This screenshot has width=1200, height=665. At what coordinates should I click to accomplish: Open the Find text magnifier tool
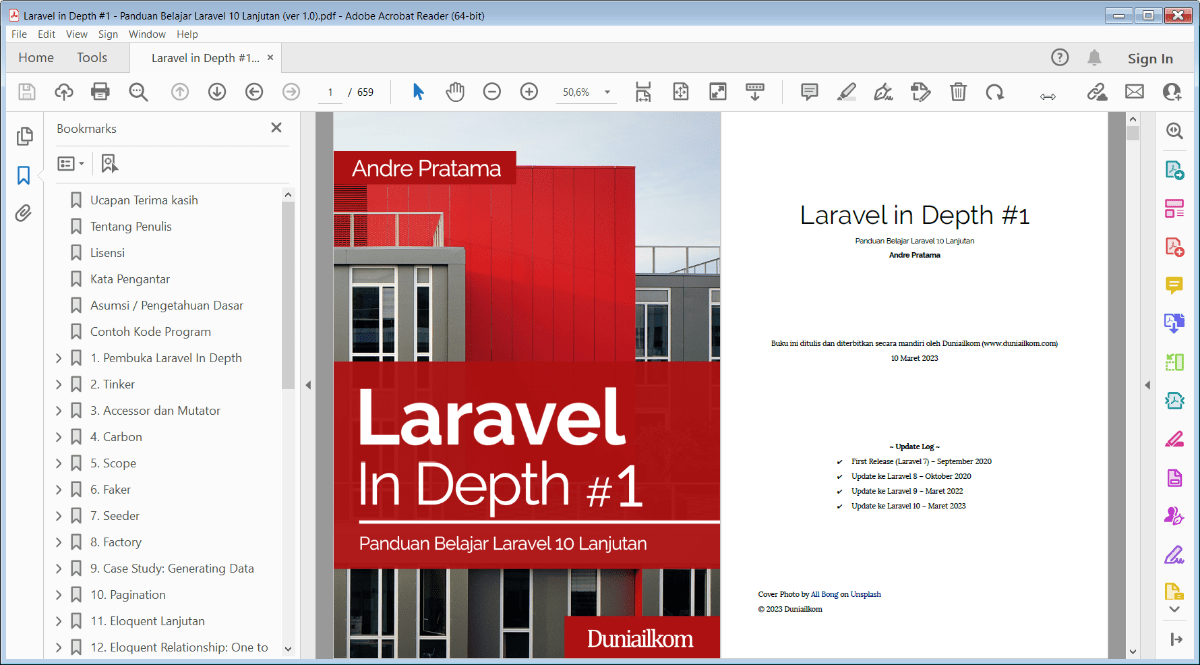pos(138,92)
